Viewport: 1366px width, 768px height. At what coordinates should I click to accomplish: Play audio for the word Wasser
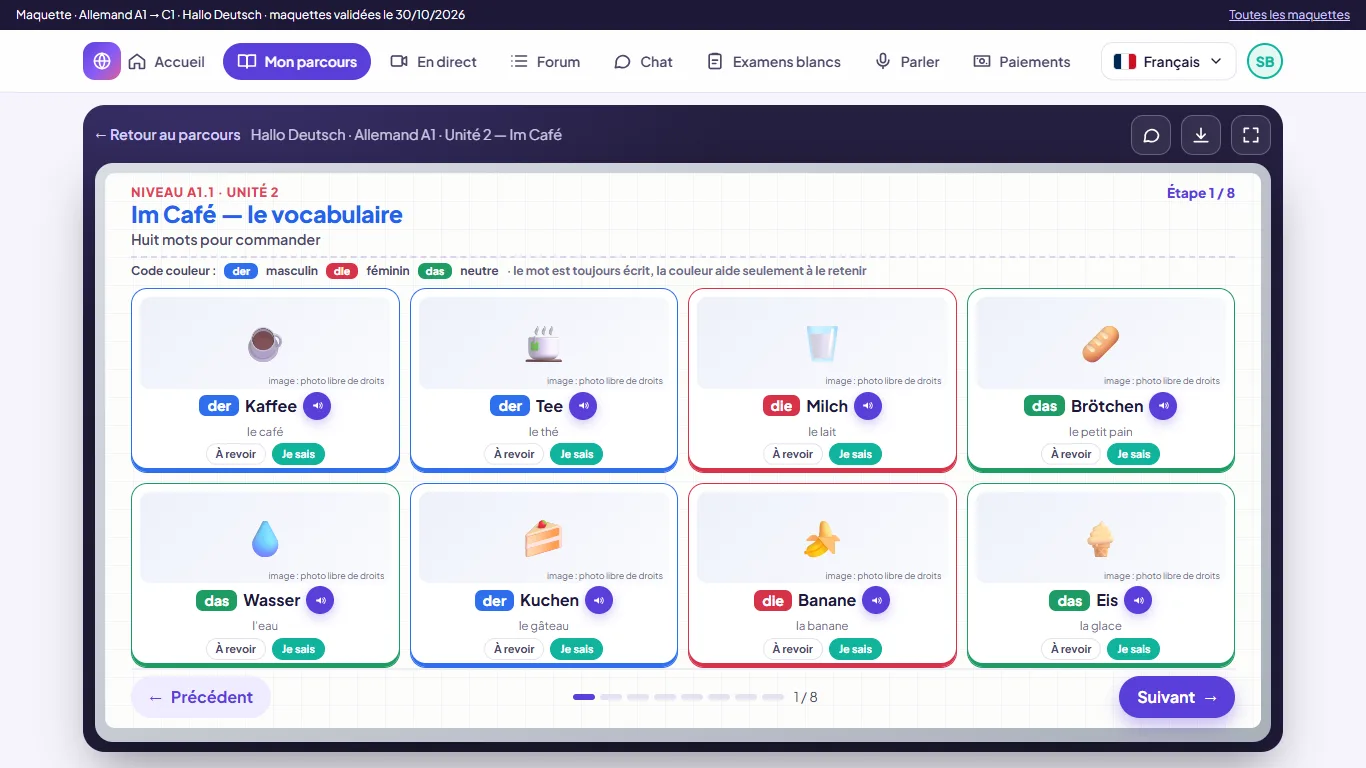320,600
